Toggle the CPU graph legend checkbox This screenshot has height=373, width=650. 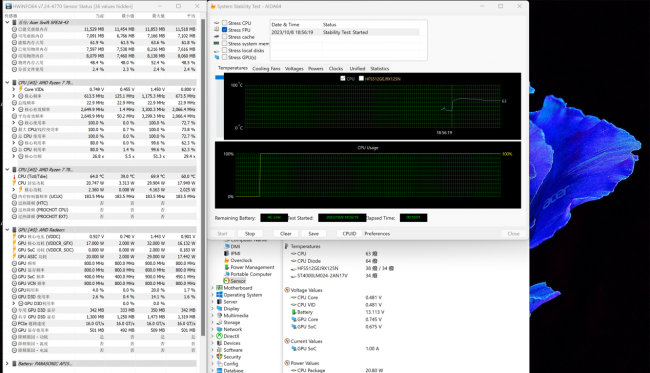(x=343, y=78)
